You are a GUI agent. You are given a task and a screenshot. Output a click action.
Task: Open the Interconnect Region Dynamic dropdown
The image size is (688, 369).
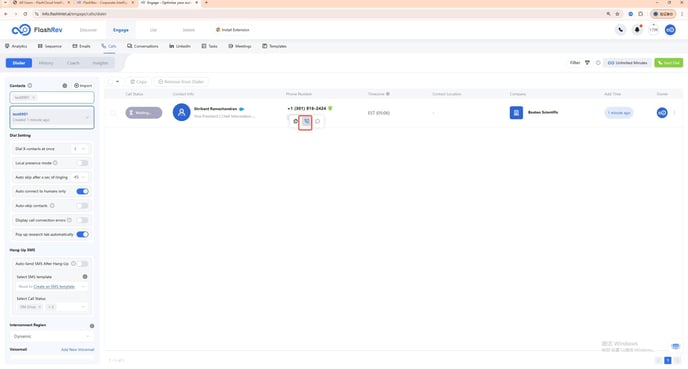click(x=52, y=336)
